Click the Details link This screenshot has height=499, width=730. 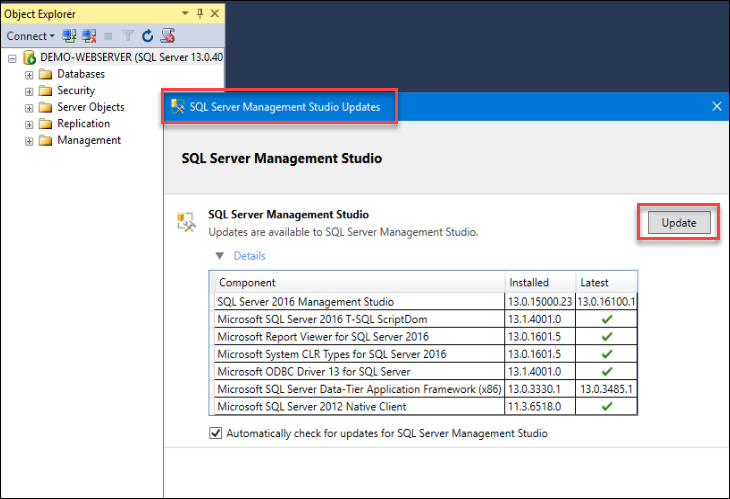(x=250, y=256)
